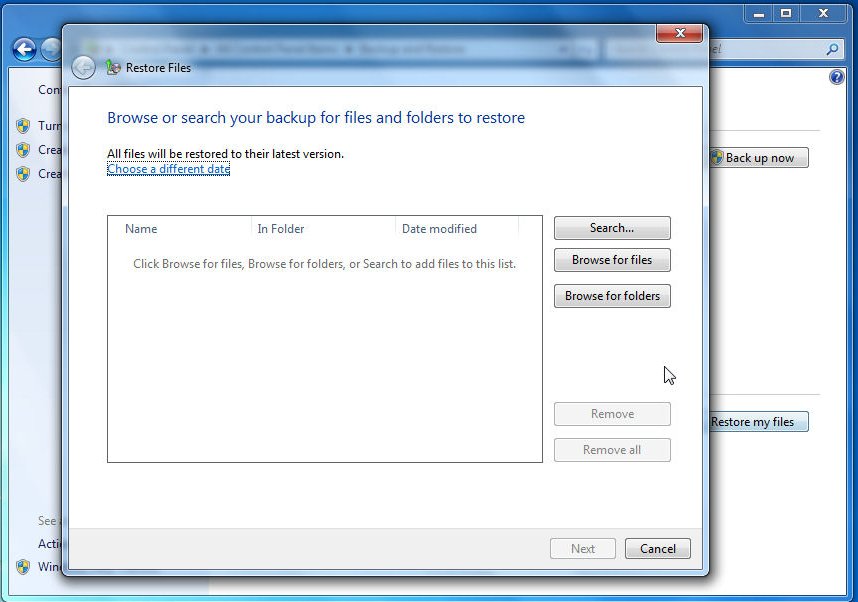Sort by the Date modified column header

click(x=439, y=229)
